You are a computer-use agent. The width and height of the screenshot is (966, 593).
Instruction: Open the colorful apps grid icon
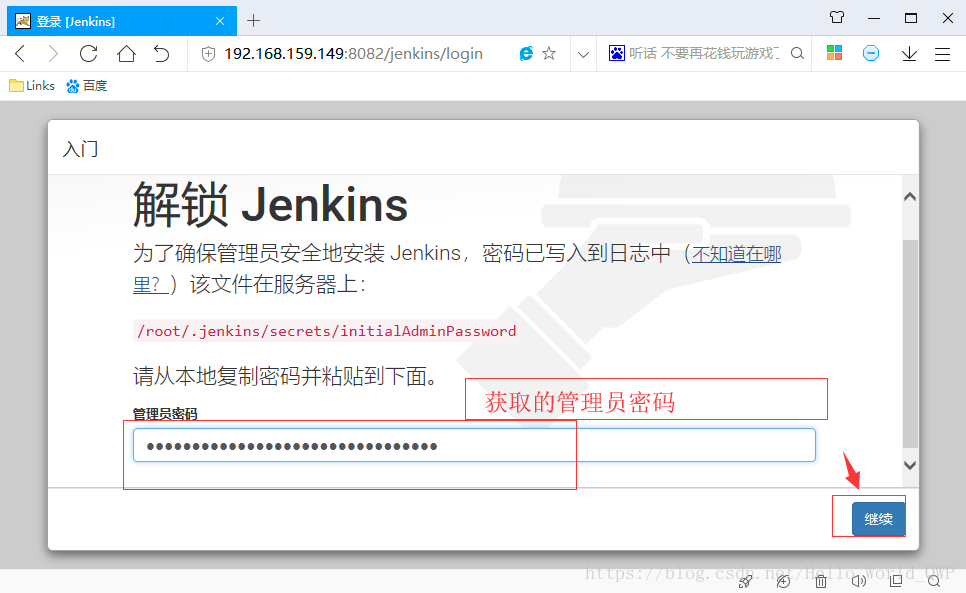point(835,53)
